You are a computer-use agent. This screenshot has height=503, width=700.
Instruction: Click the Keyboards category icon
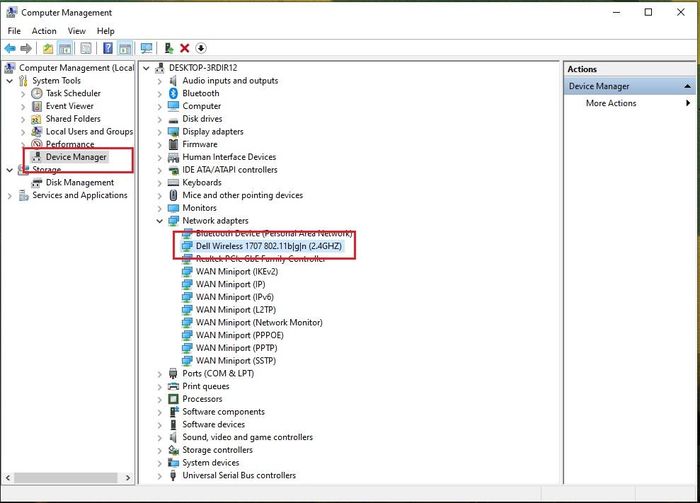[x=173, y=183]
